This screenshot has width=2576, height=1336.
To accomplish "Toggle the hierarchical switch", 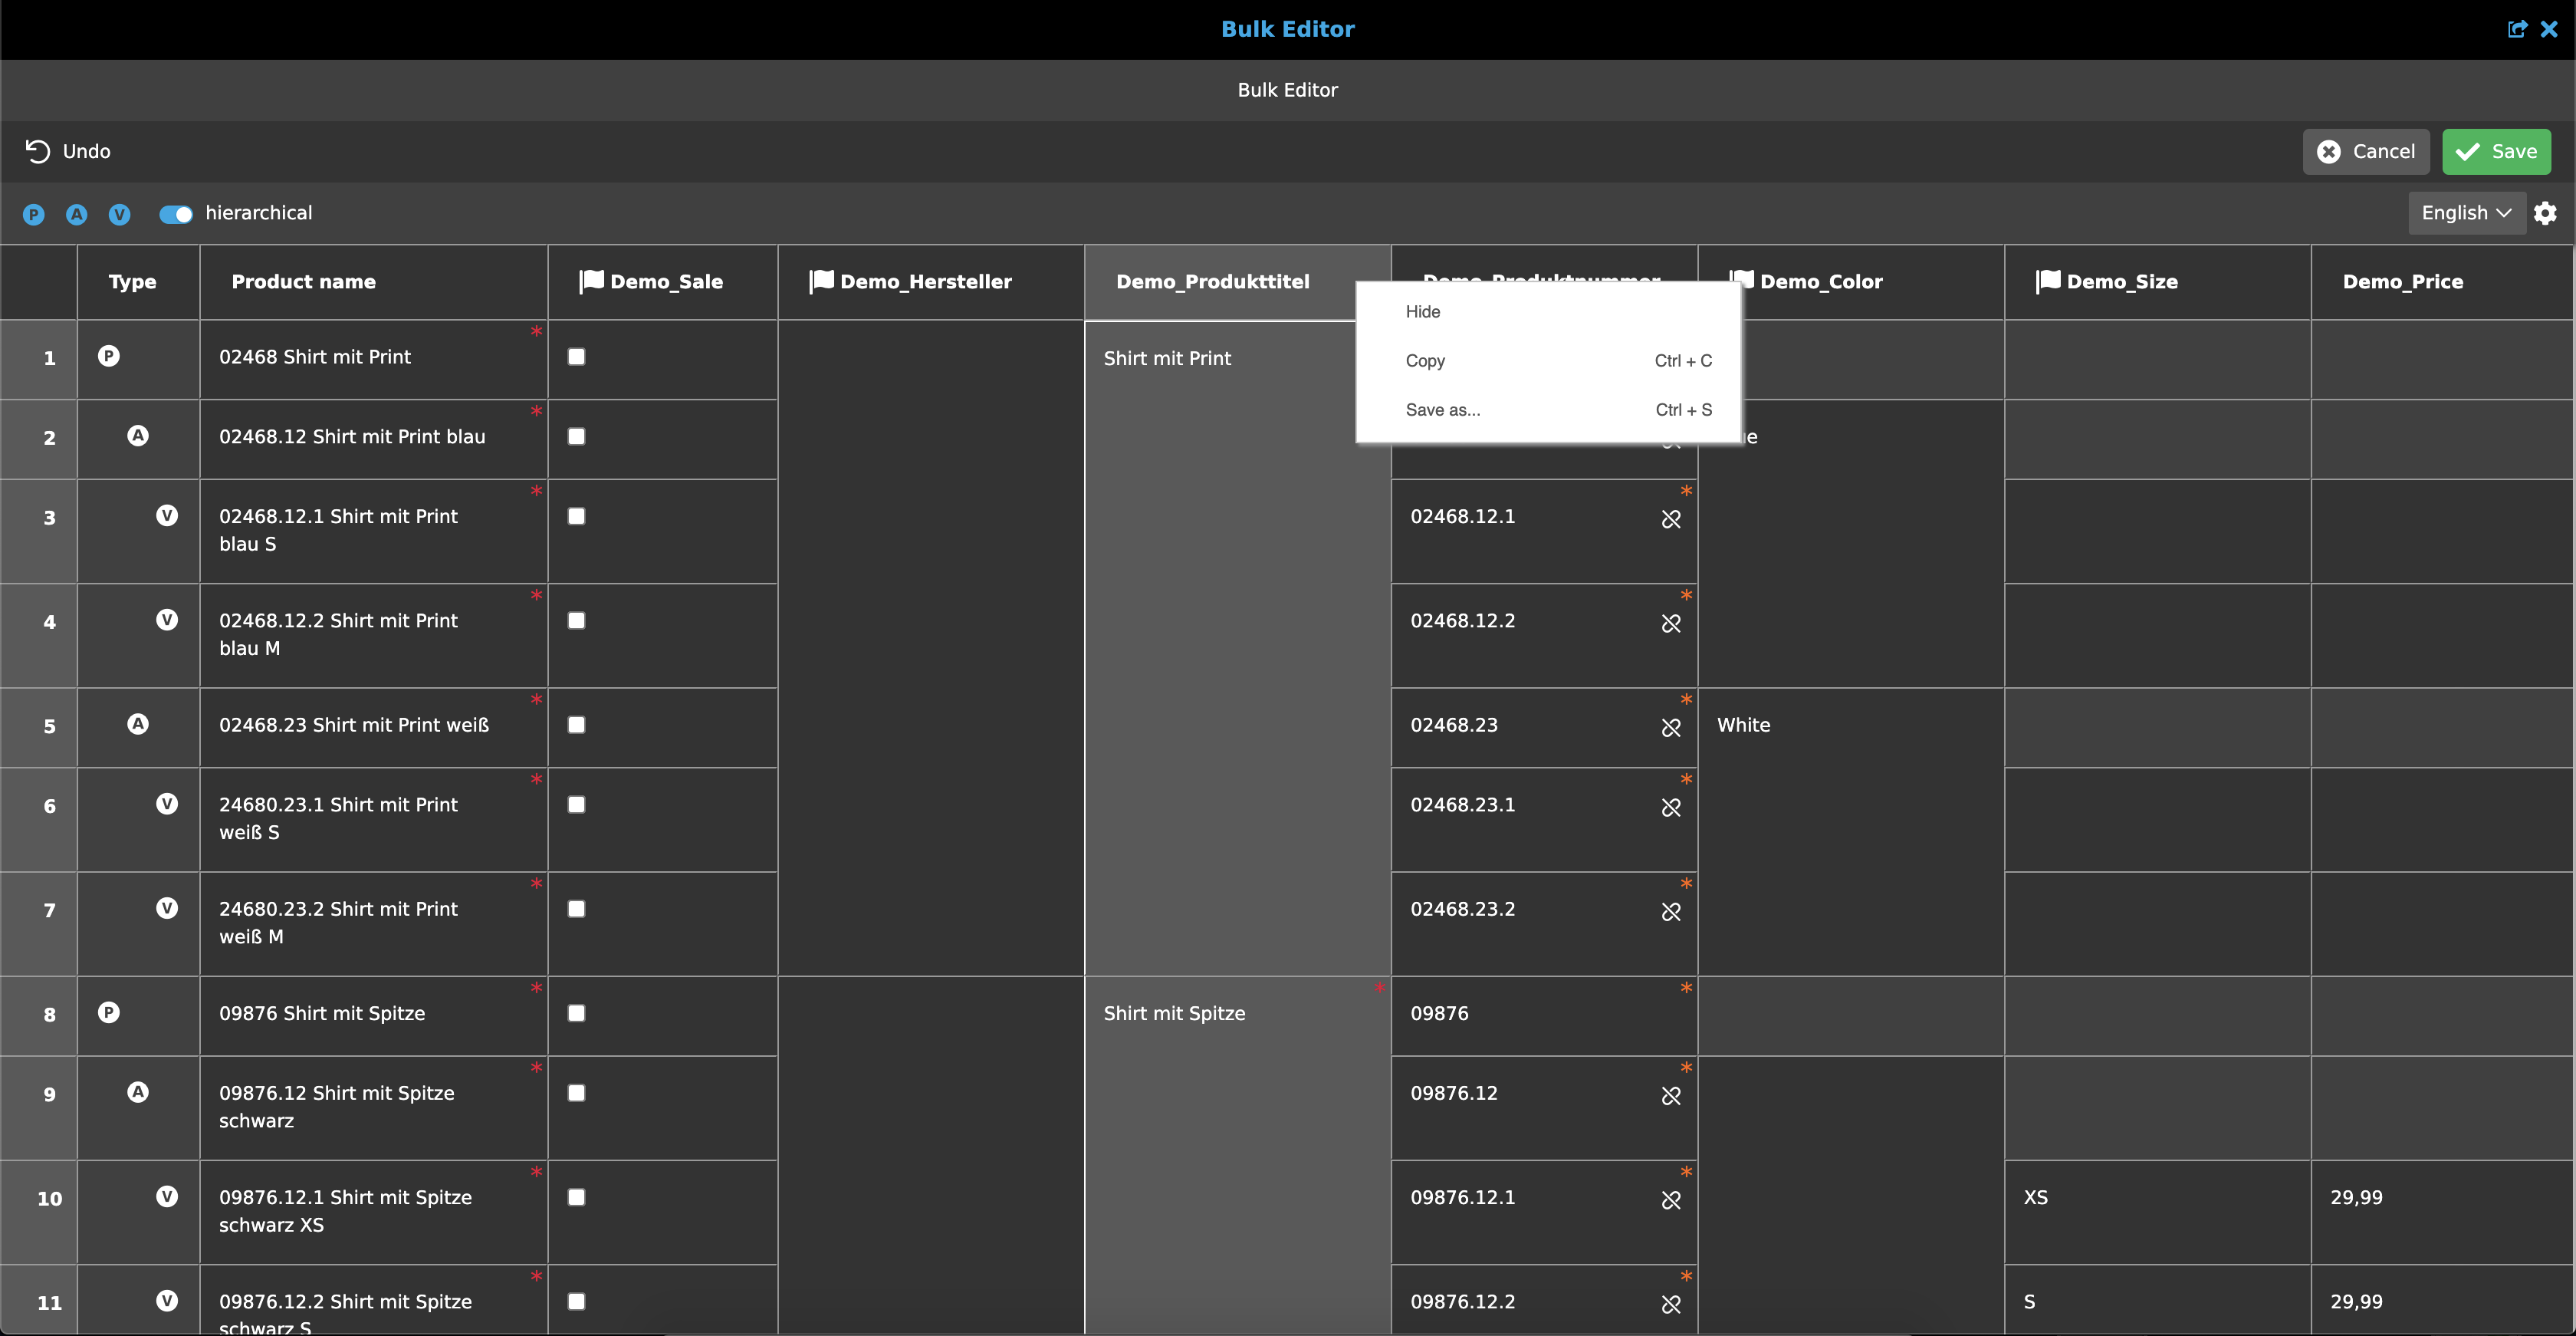I will (x=176, y=214).
